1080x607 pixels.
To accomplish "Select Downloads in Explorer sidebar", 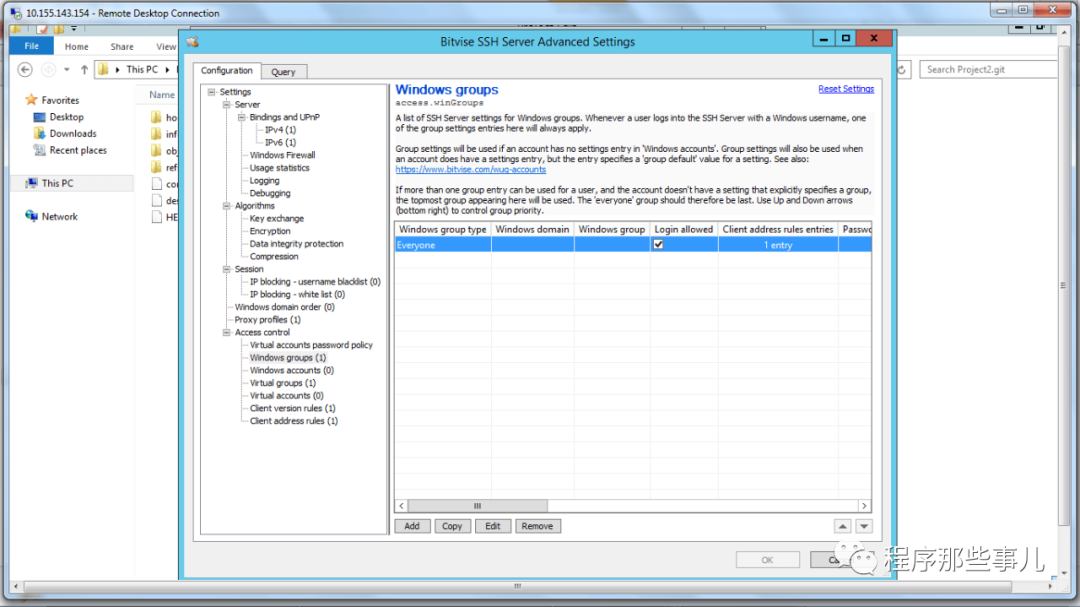I will click(x=72, y=134).
